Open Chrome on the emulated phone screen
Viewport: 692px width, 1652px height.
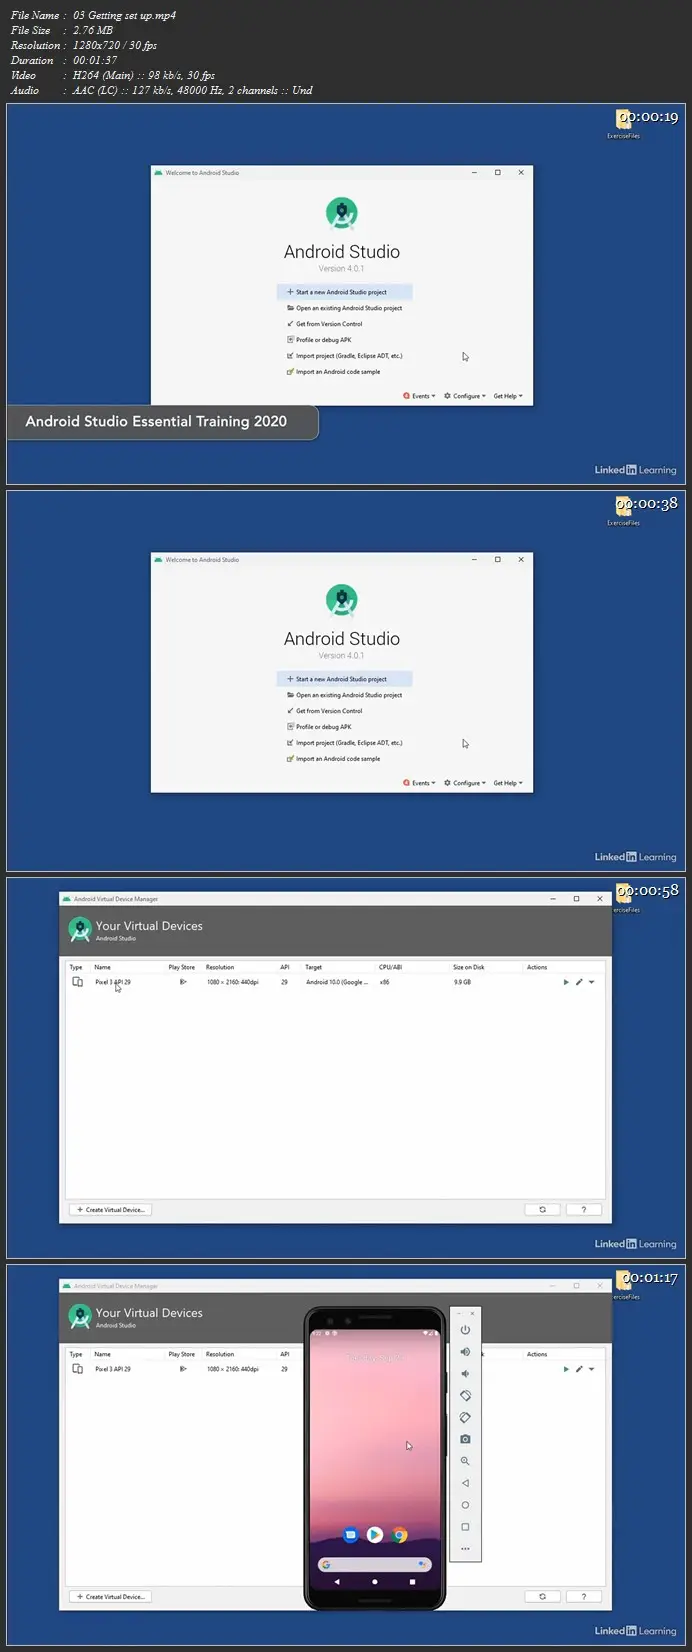click(x=399, y=1535)
